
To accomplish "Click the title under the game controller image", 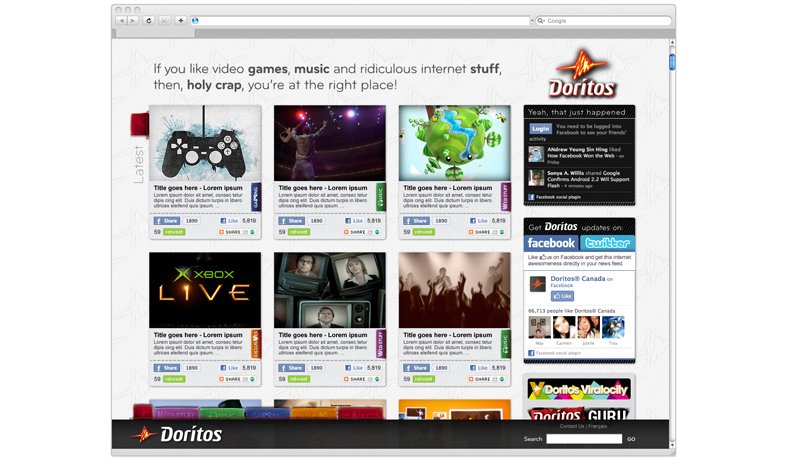I will (198, 188).
